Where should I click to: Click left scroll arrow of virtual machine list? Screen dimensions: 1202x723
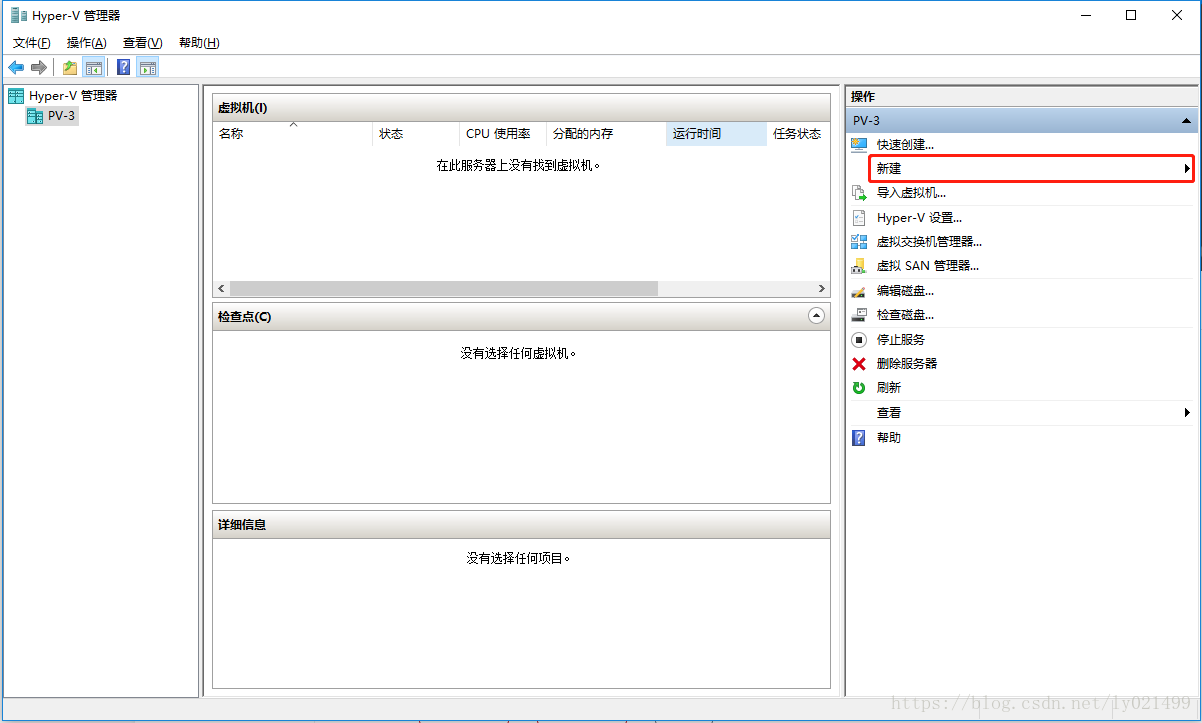pos(221,288)
